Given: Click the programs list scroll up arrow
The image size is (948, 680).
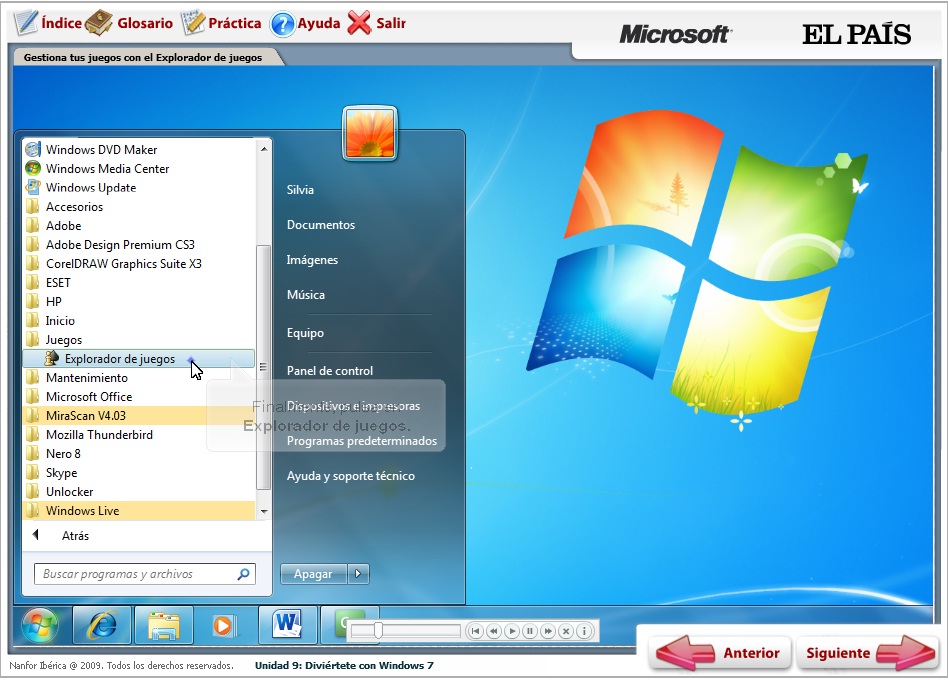Looking at the screenshot, I should click(264, 149).
